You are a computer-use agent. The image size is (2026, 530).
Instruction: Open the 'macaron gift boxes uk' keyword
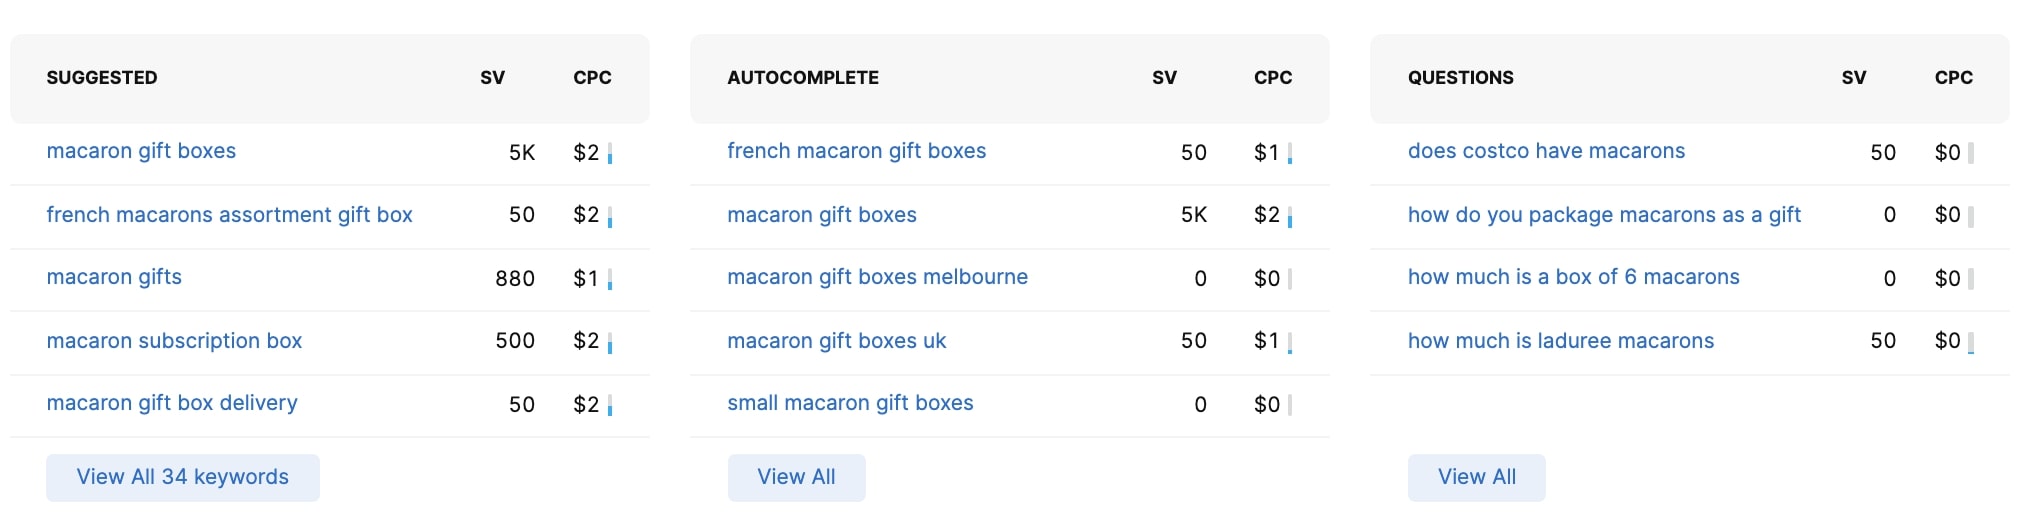pos(836,341)
